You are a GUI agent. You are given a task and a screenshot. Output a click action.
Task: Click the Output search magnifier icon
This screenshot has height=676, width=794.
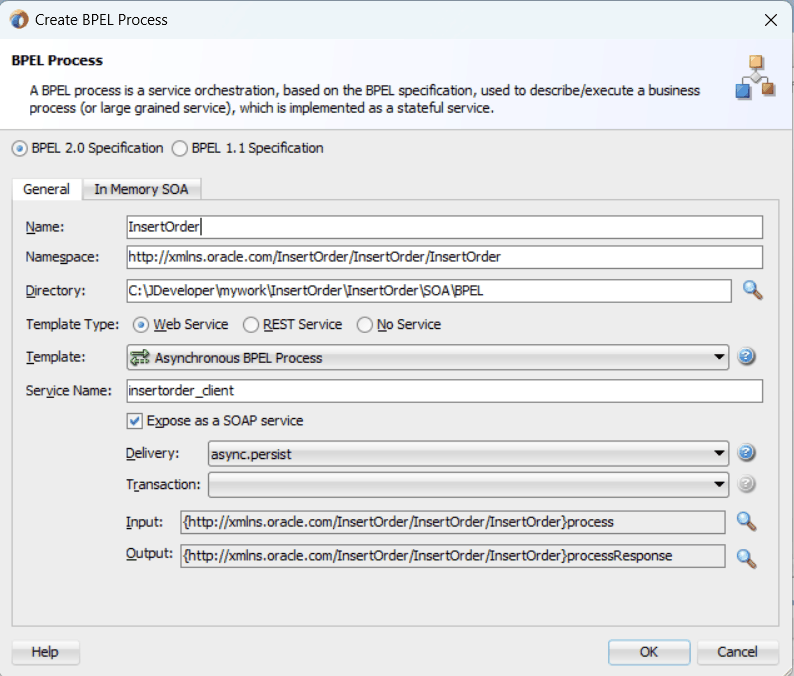point(746,556)
